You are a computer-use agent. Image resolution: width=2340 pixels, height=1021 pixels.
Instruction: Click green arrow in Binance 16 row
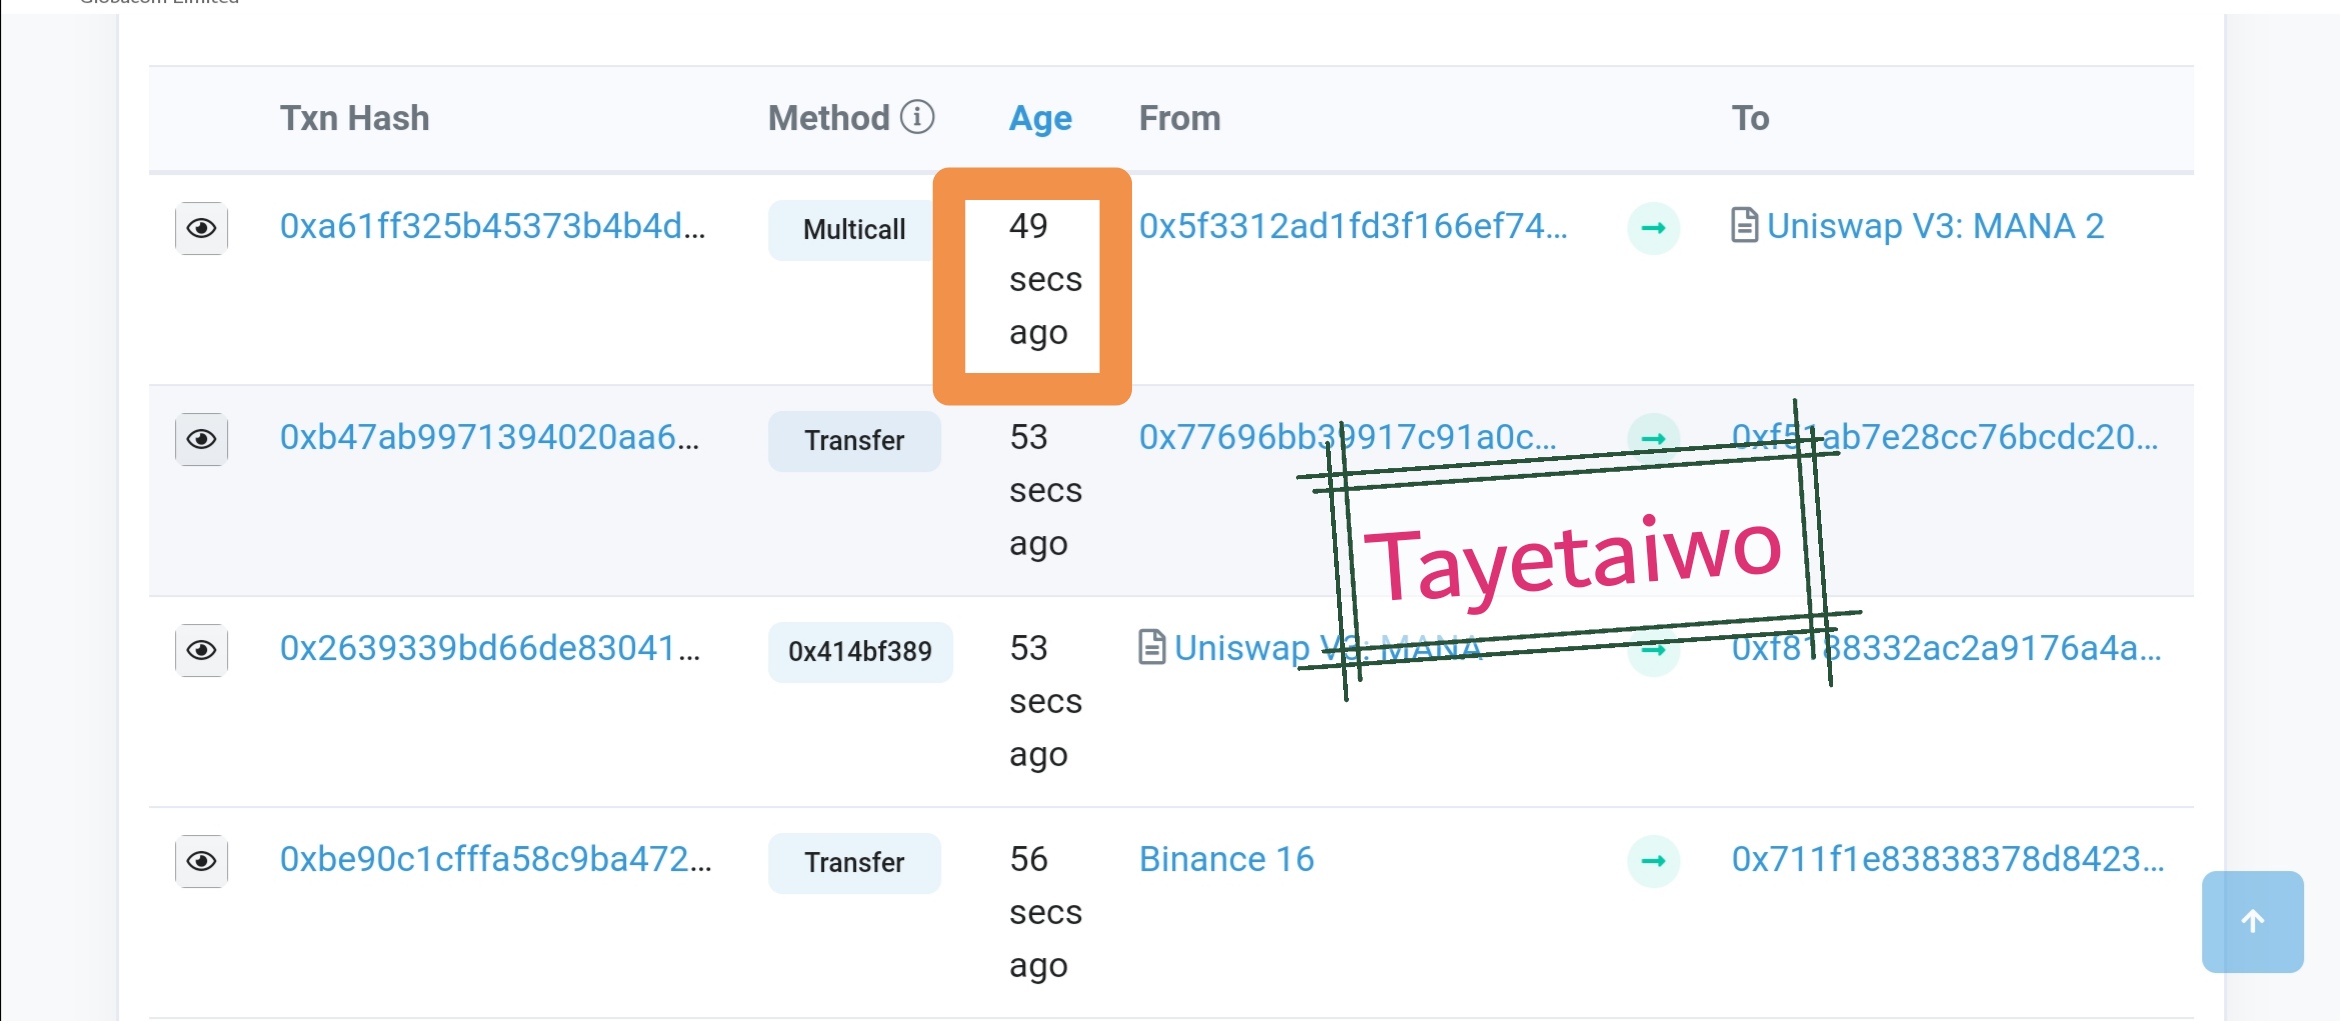1653,861
